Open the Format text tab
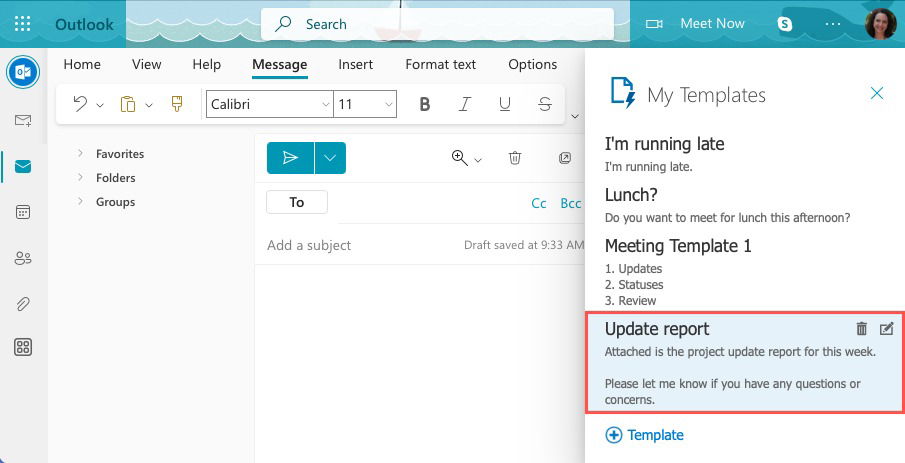905x463 pixels. [x=440, y=64]
